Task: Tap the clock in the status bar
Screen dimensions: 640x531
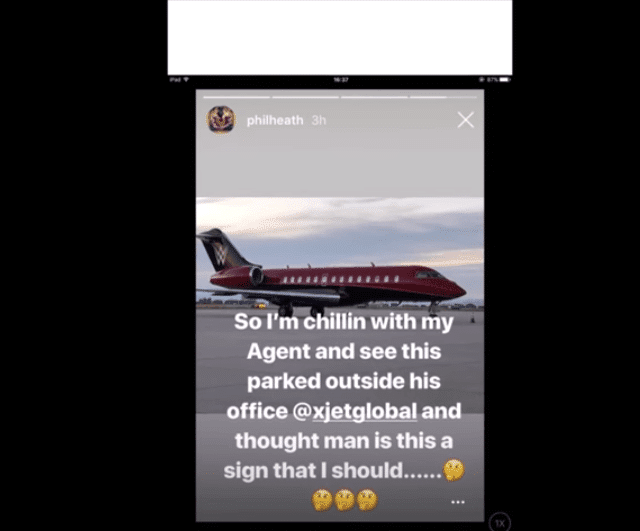Action: [x=341, y=80]
